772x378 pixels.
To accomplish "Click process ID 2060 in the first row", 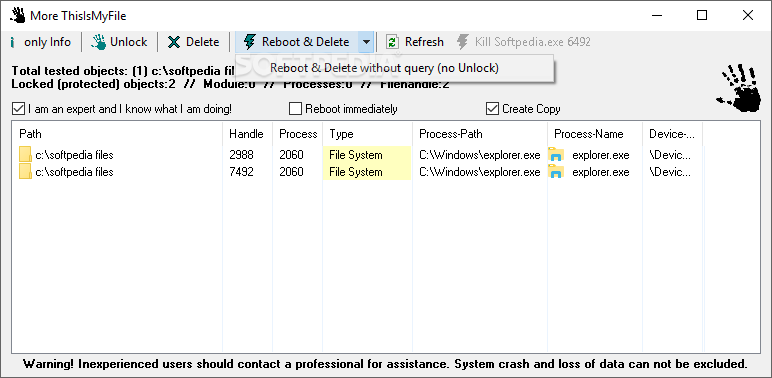I will (291, 155).
